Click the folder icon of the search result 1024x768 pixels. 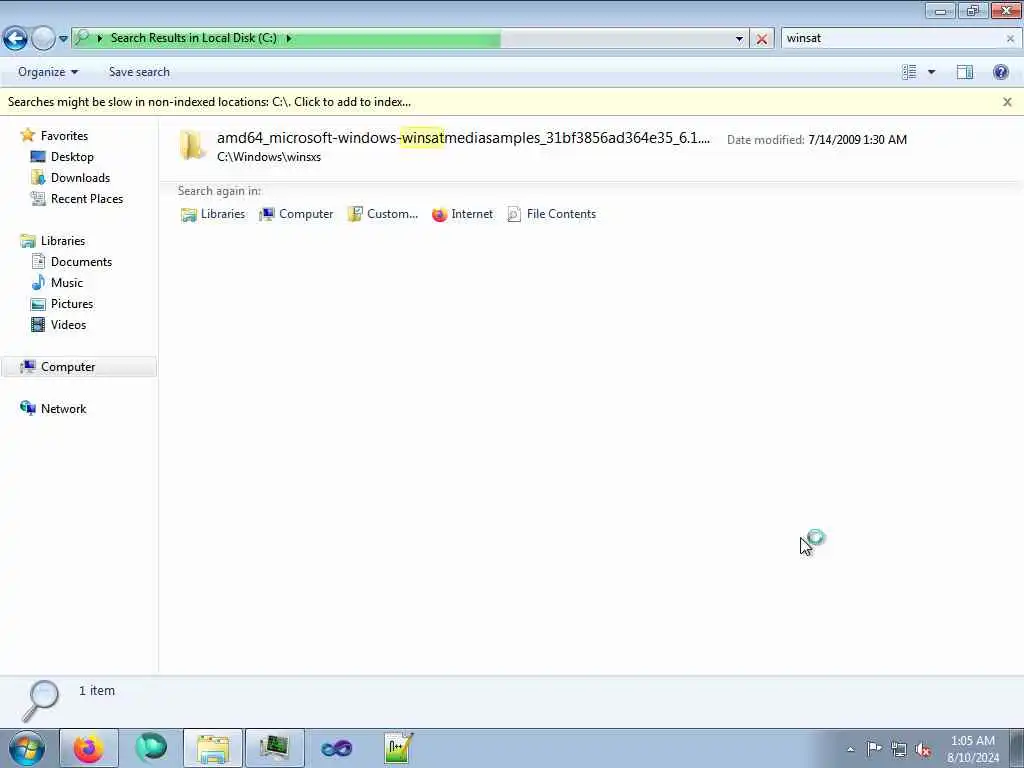[x=192, y=144]
